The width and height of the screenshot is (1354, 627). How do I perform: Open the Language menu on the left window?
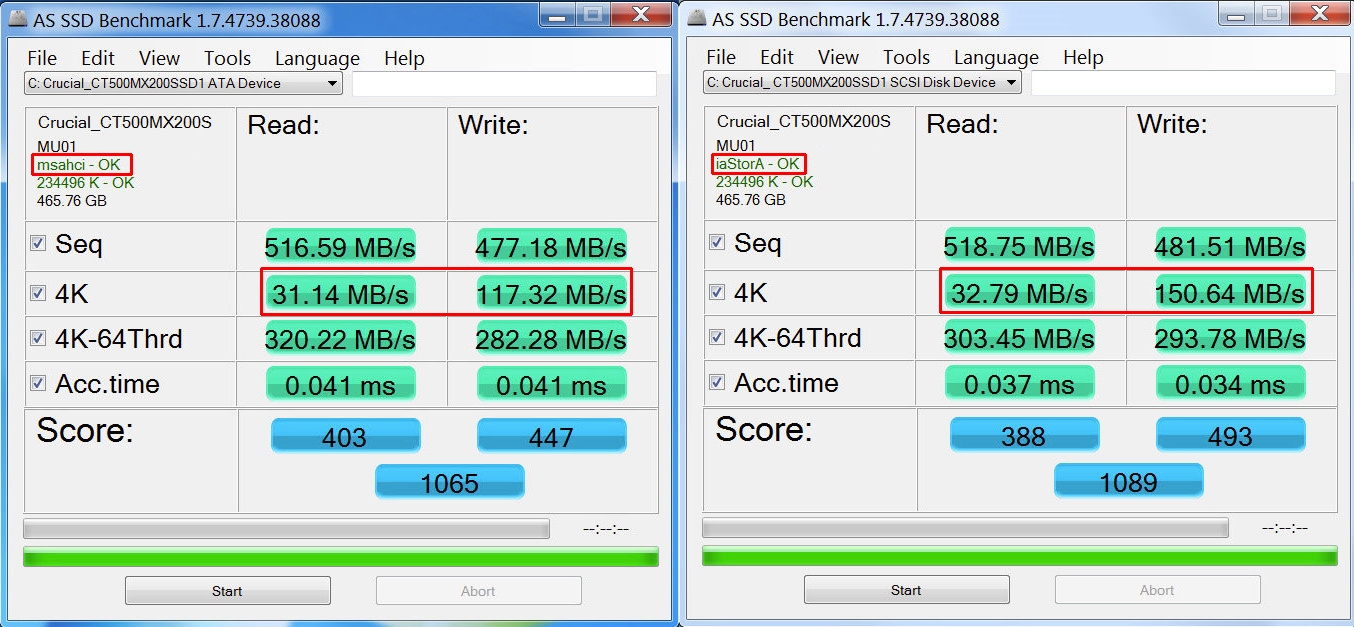click(x=316, y=58)
